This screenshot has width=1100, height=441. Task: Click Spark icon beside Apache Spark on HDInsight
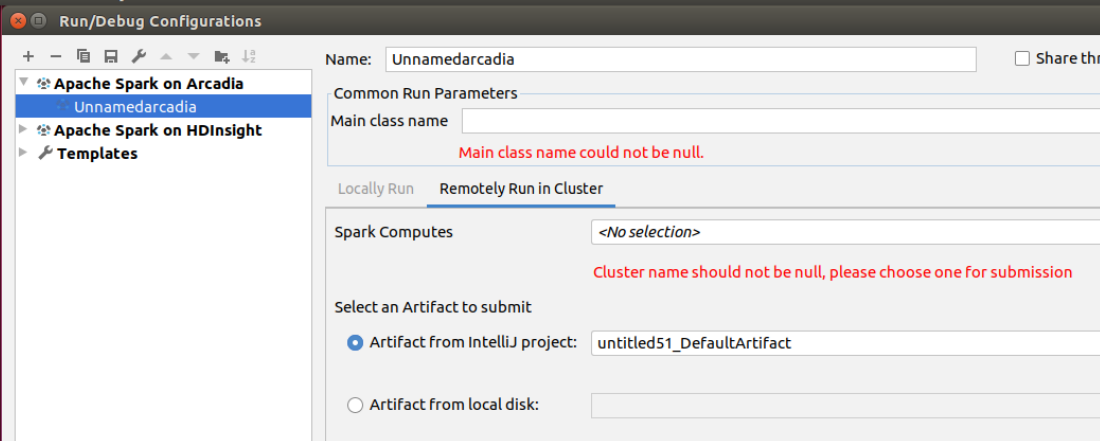click(43, 130)
